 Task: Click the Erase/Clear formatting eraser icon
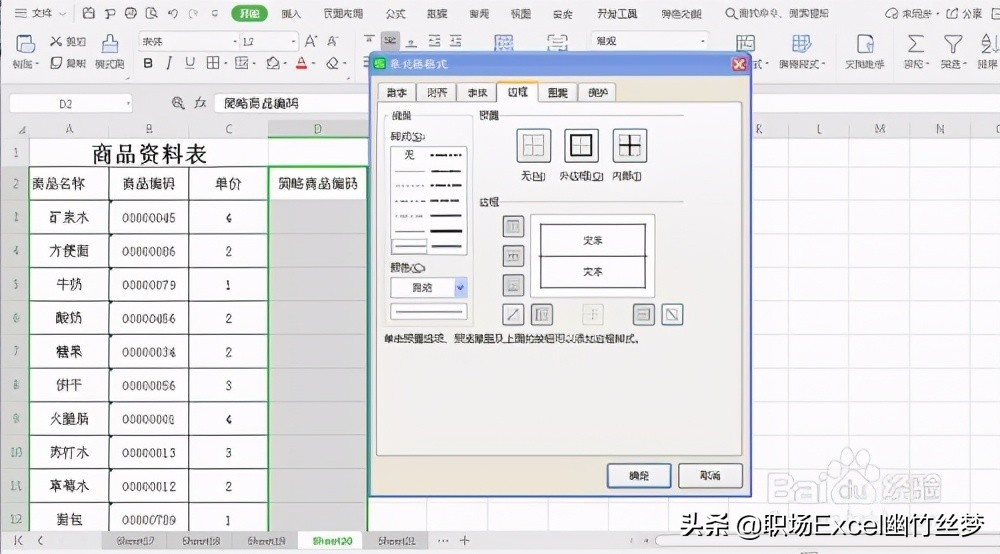(x=332, y=63)
